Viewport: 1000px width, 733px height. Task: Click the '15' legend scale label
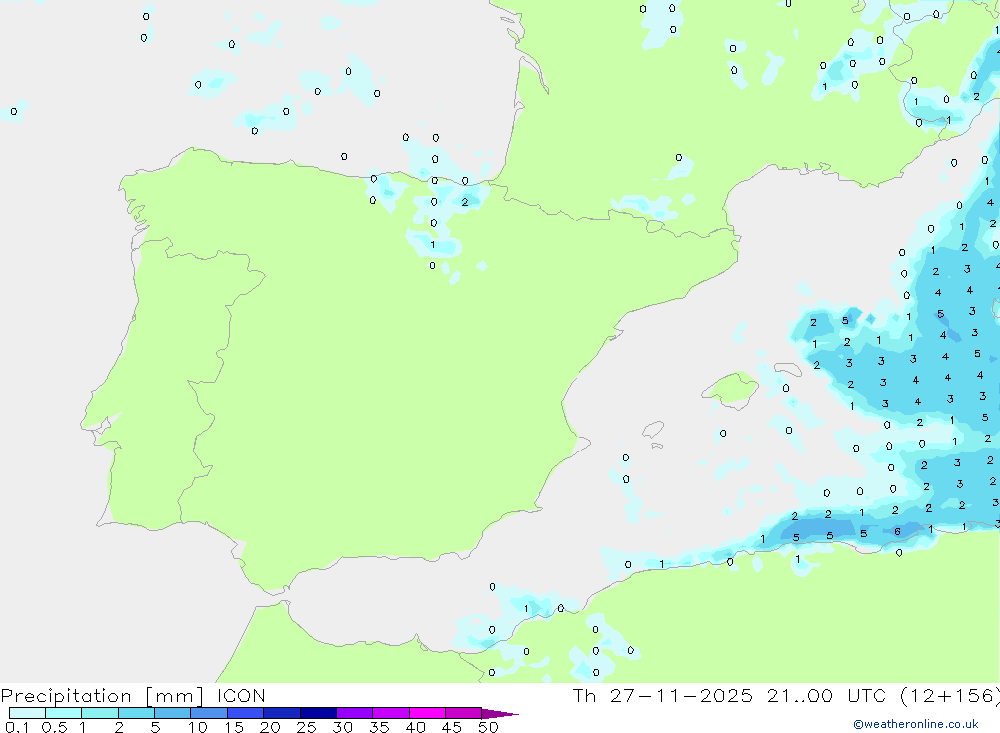[x=234, y=727]
